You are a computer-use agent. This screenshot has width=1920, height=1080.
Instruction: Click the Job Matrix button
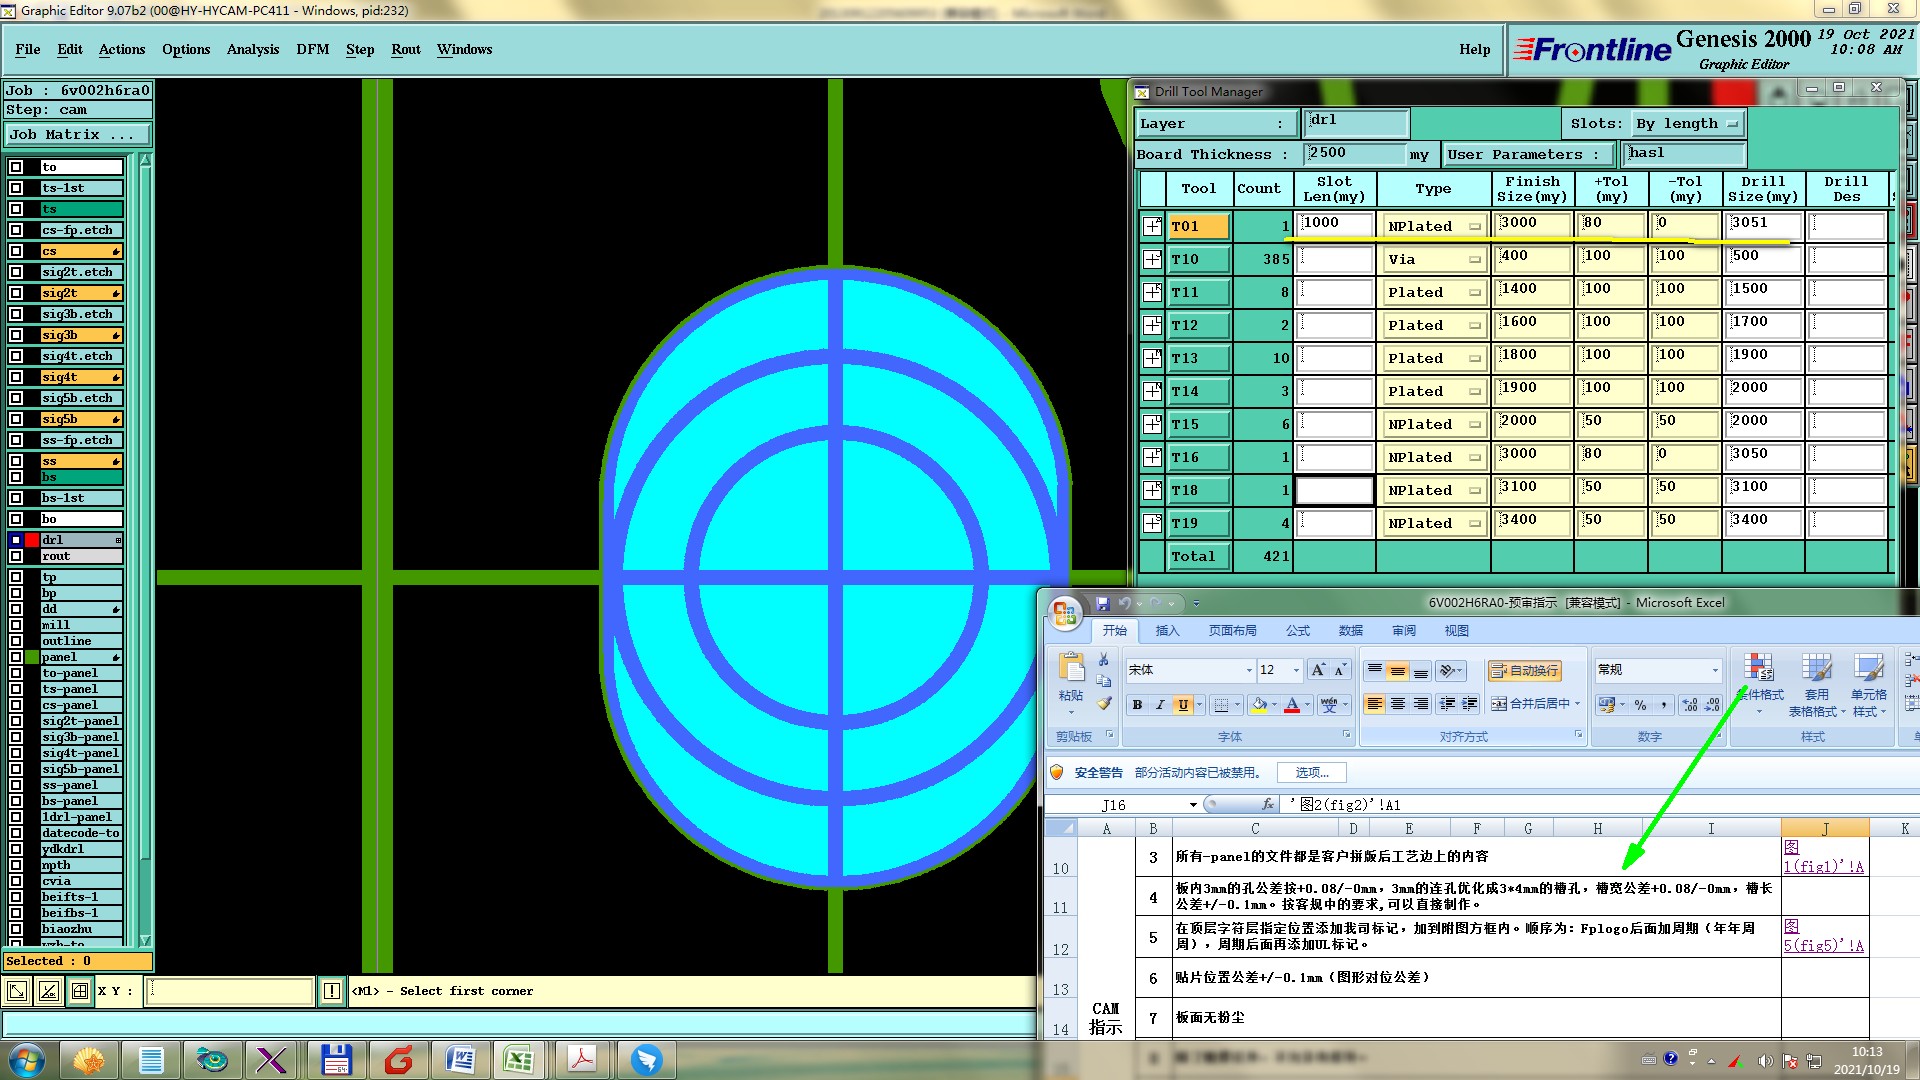point(77,134)
